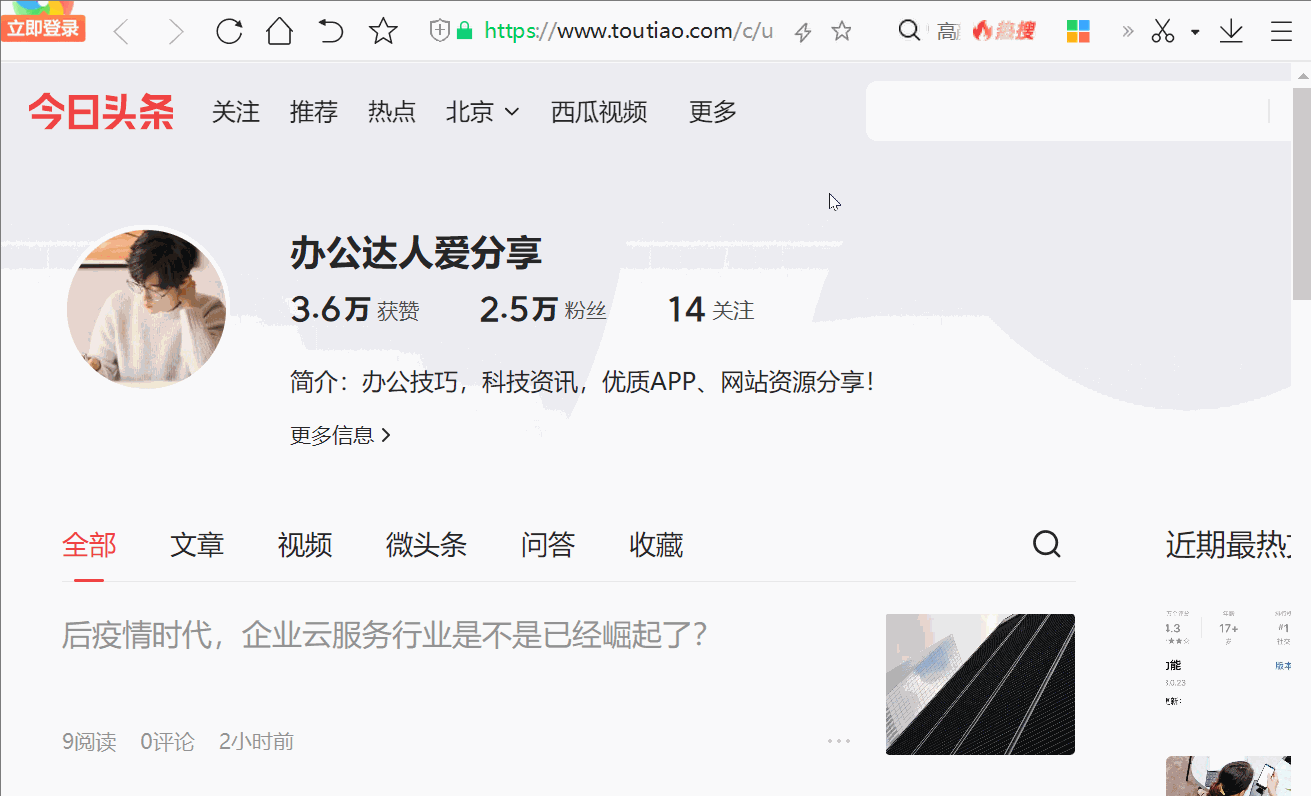The width and height of the screenshot is (1311, 796).
Task: Click the search magnifier in content tabs
Action: tap(1046, 545)
